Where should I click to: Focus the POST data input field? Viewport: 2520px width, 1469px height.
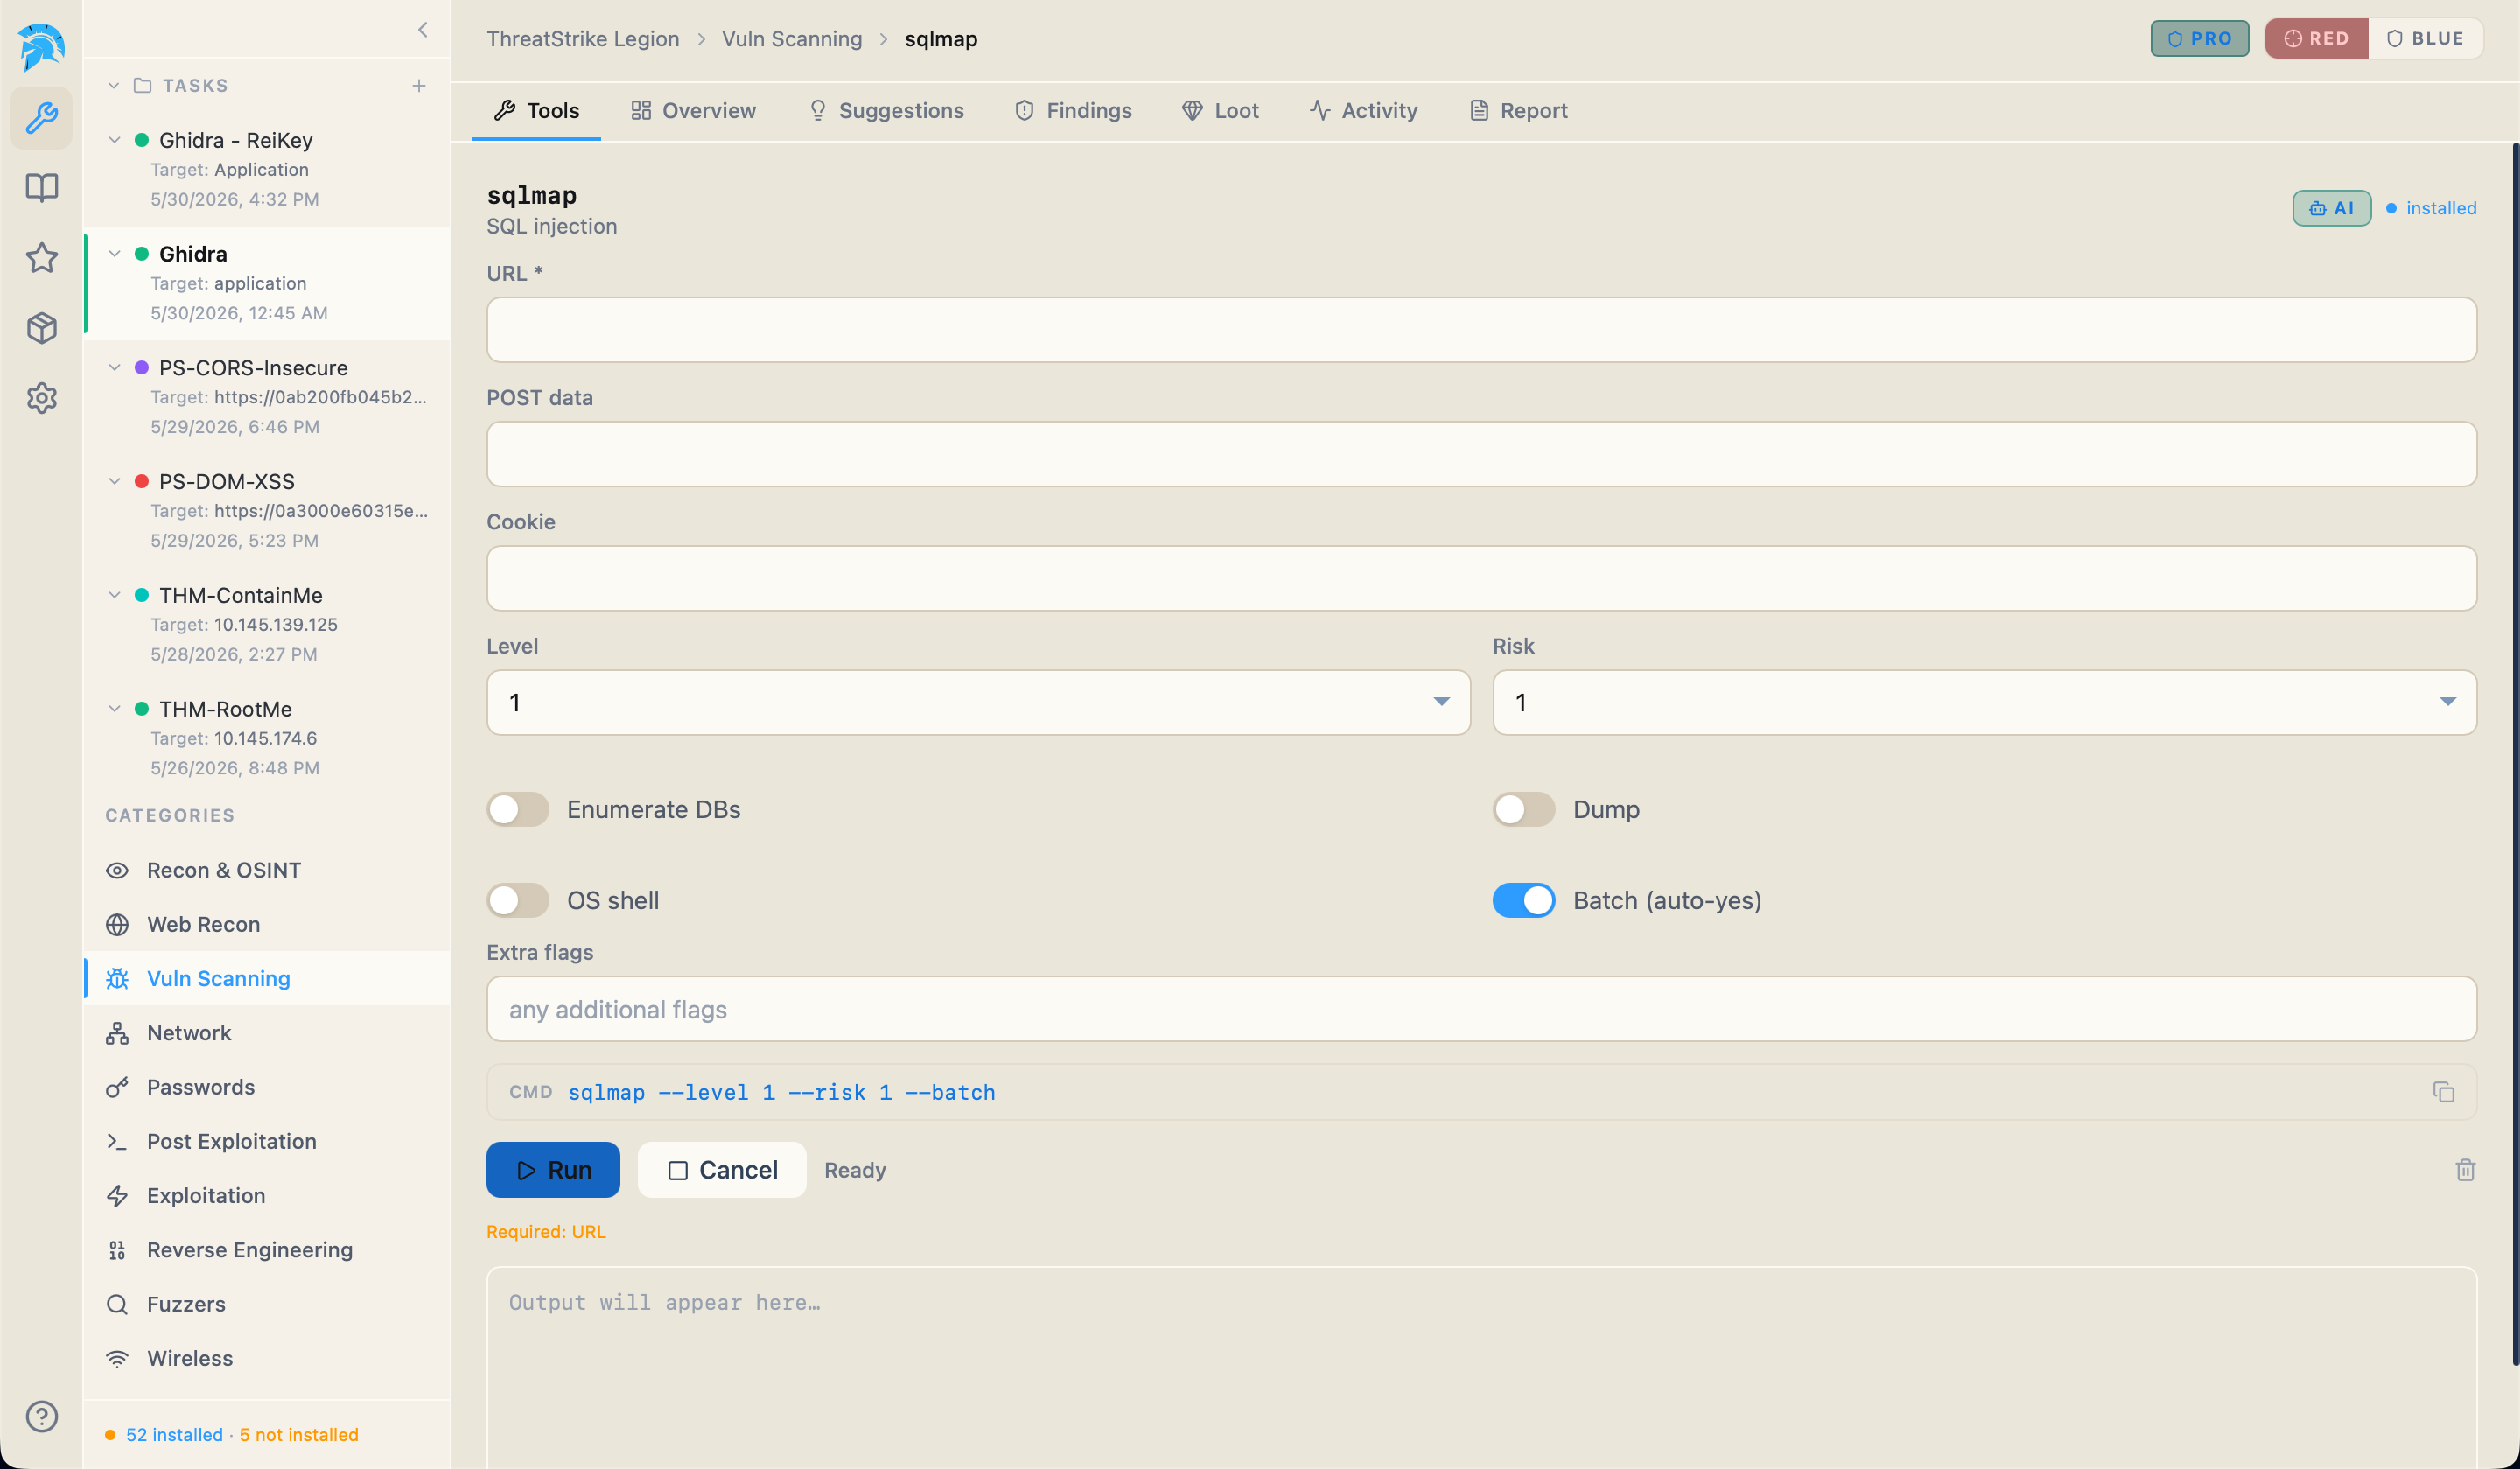click(x=1481, y=454)
